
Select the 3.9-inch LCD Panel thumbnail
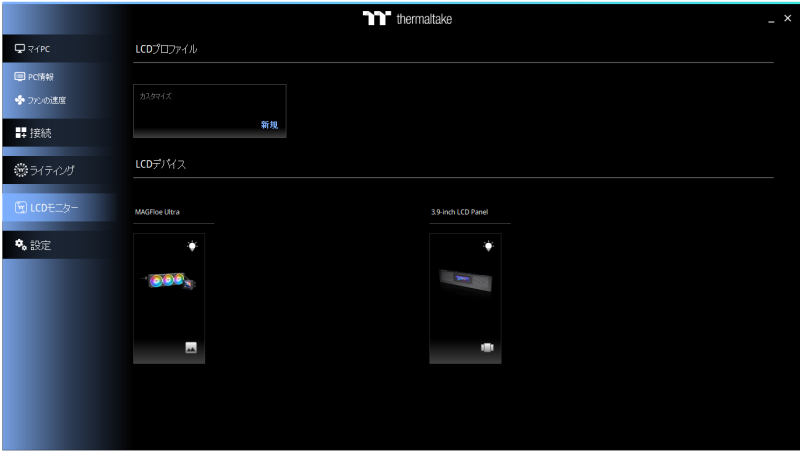(x=465, y=282)
